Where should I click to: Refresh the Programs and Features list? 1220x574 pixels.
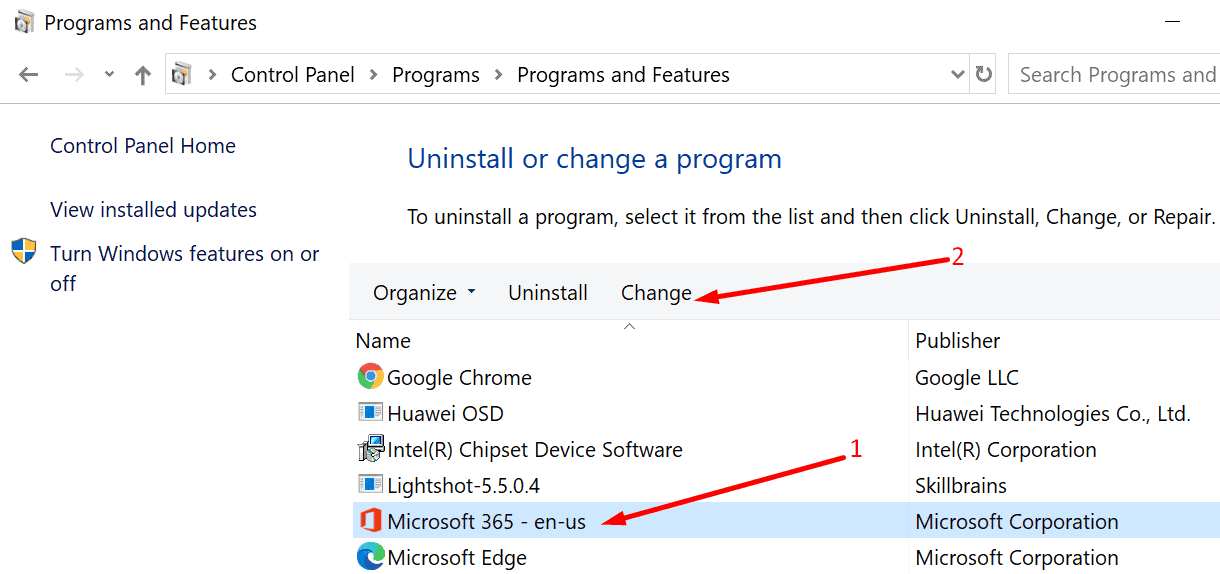click(x=984, y=75)
